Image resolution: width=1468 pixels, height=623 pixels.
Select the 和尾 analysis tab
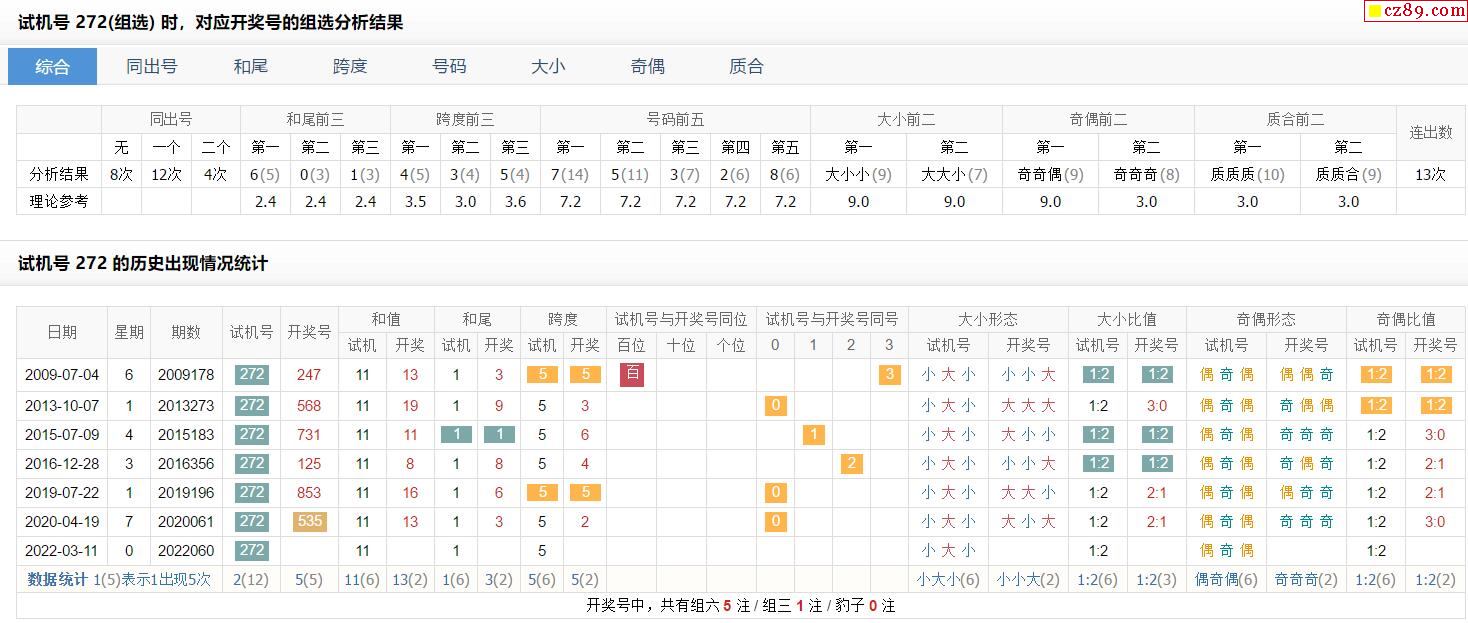(x=250, y=67)
